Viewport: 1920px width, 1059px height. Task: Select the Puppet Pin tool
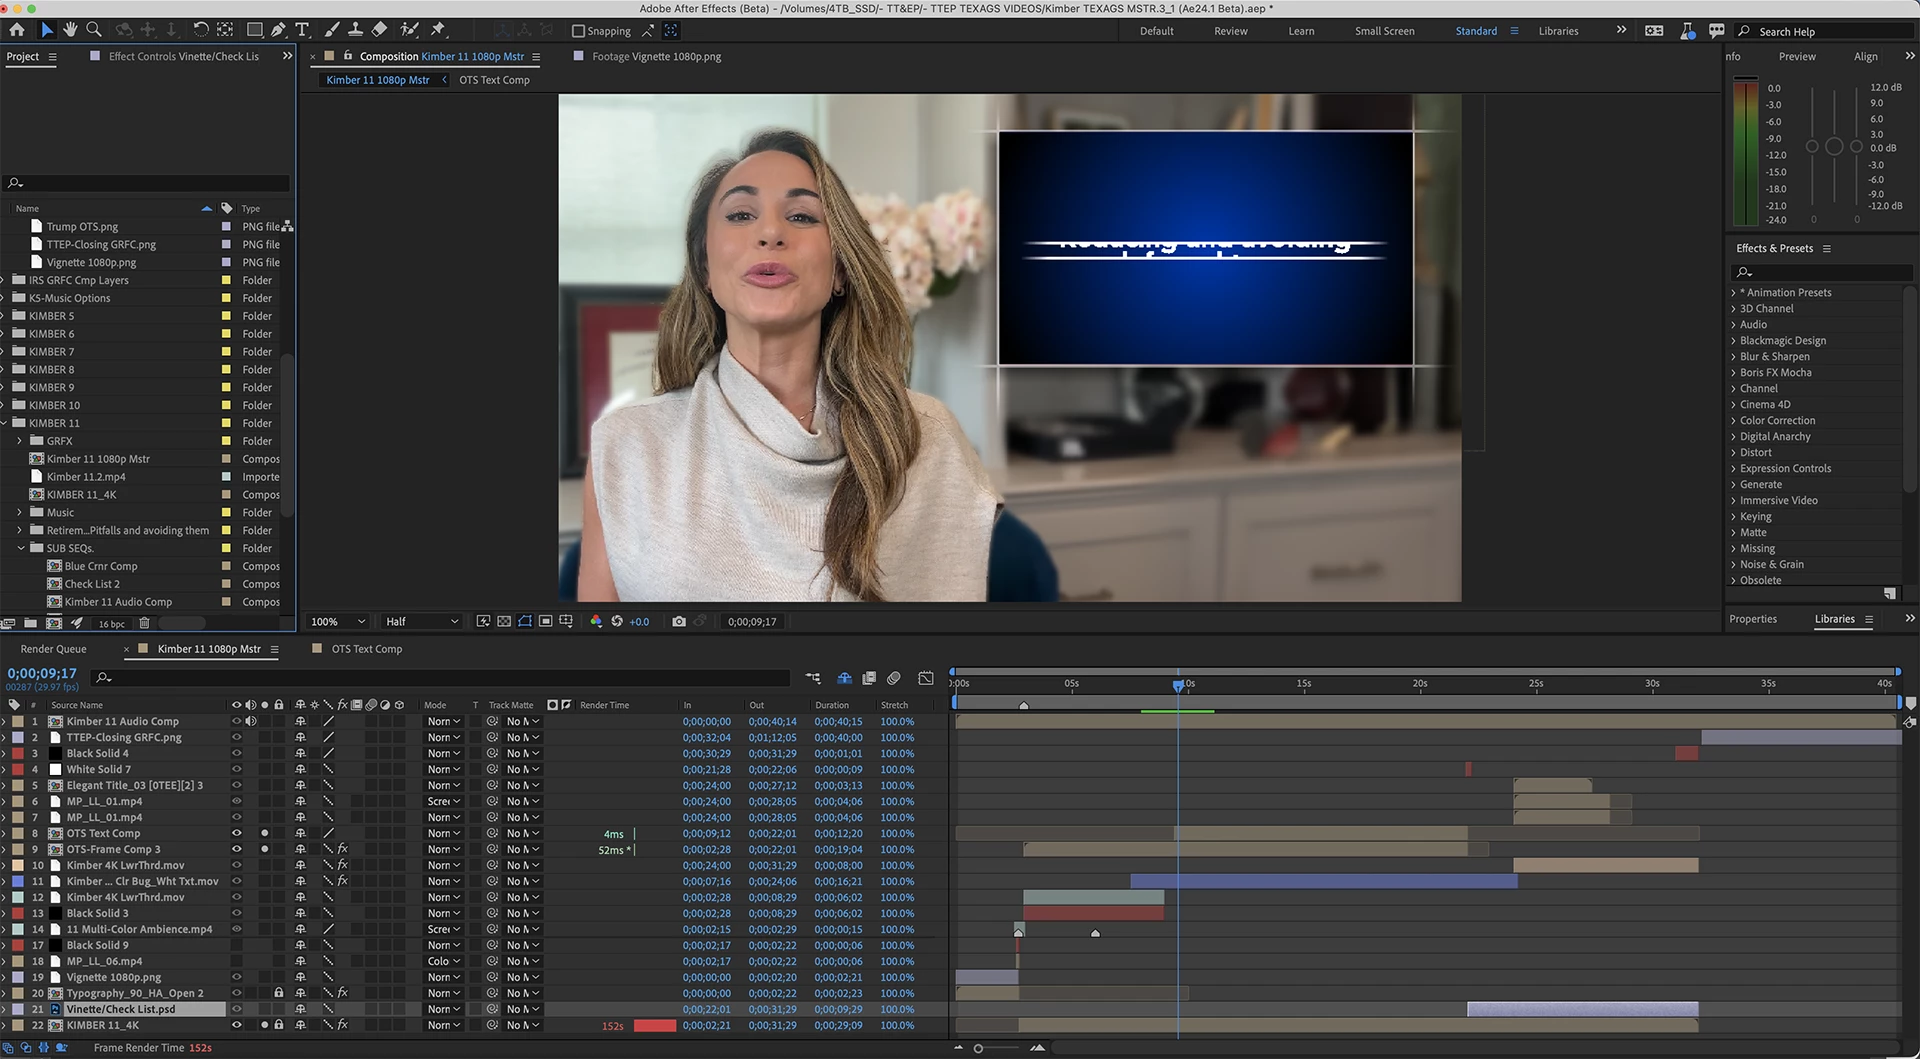[x=437, y=30]
